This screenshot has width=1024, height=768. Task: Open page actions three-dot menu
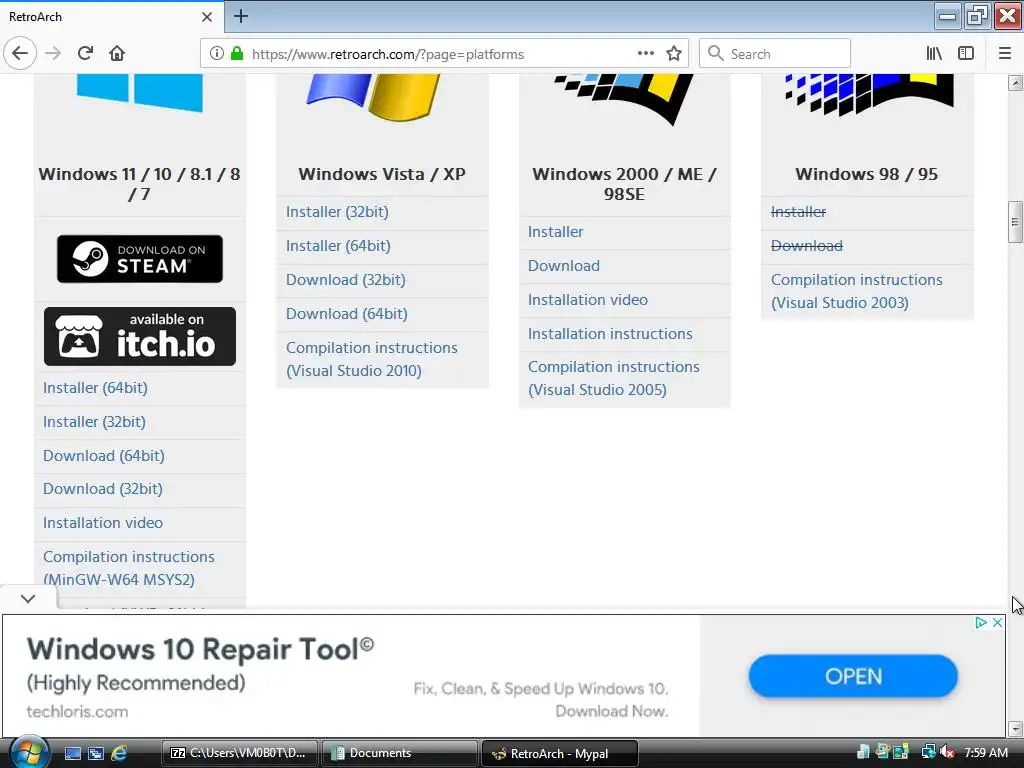[x=645, y=54]
